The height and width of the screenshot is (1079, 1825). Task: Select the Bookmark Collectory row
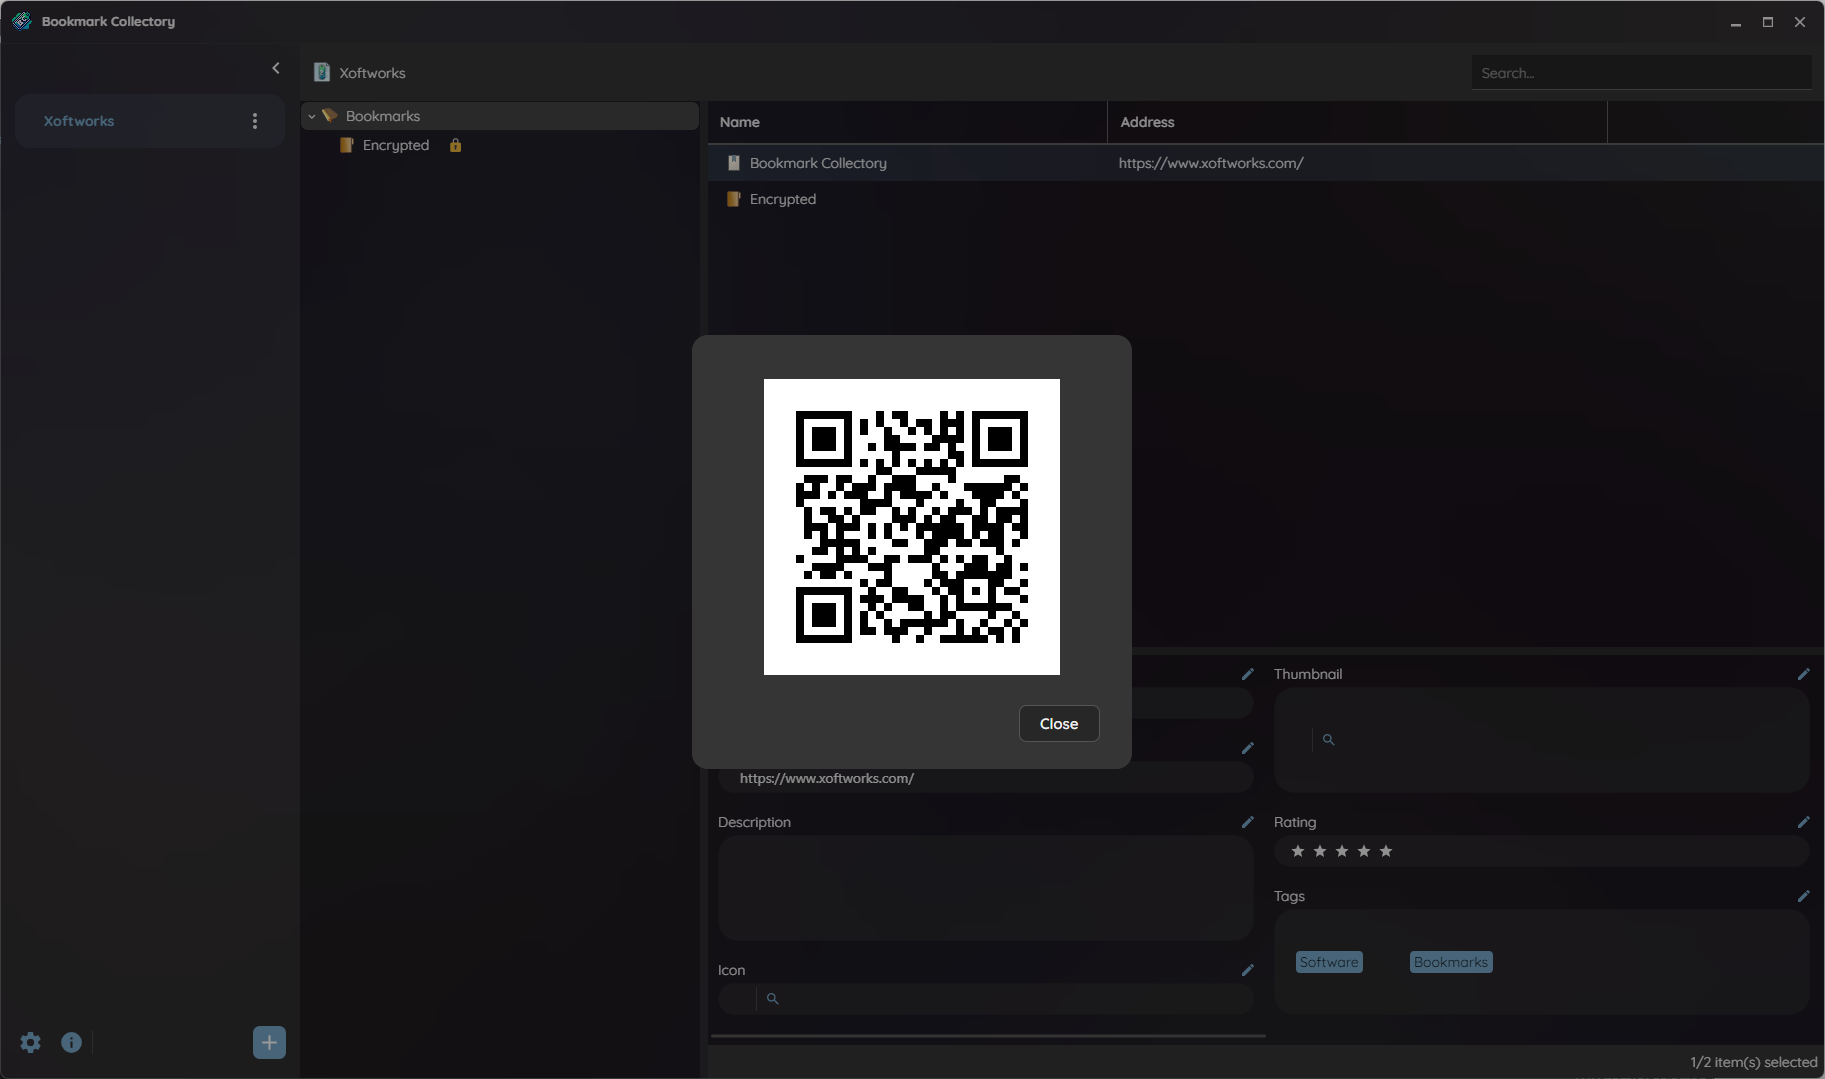pyautogui.click(x=1265, y=163)
